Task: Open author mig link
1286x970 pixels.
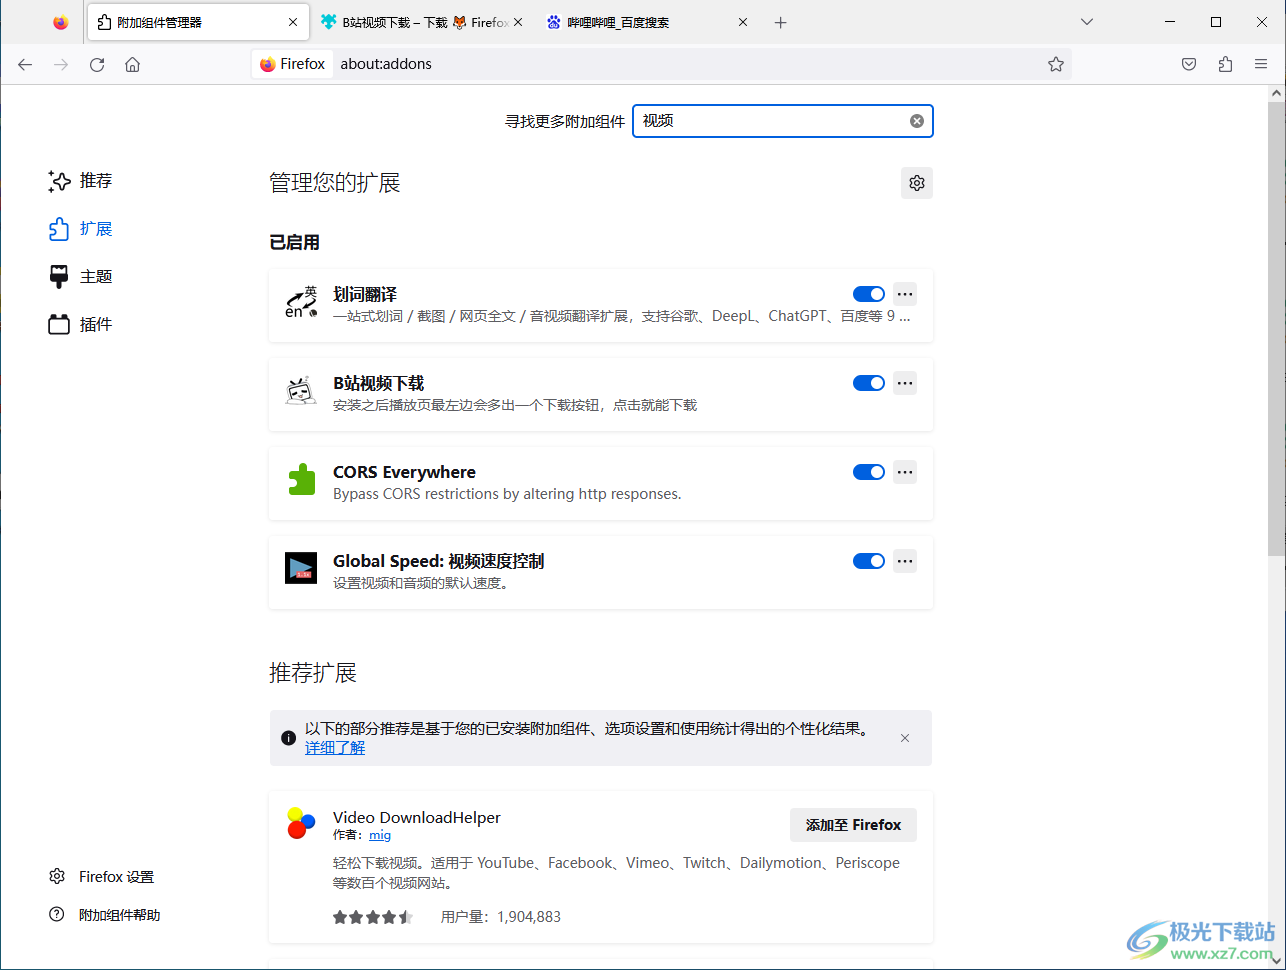Action: 380,835
